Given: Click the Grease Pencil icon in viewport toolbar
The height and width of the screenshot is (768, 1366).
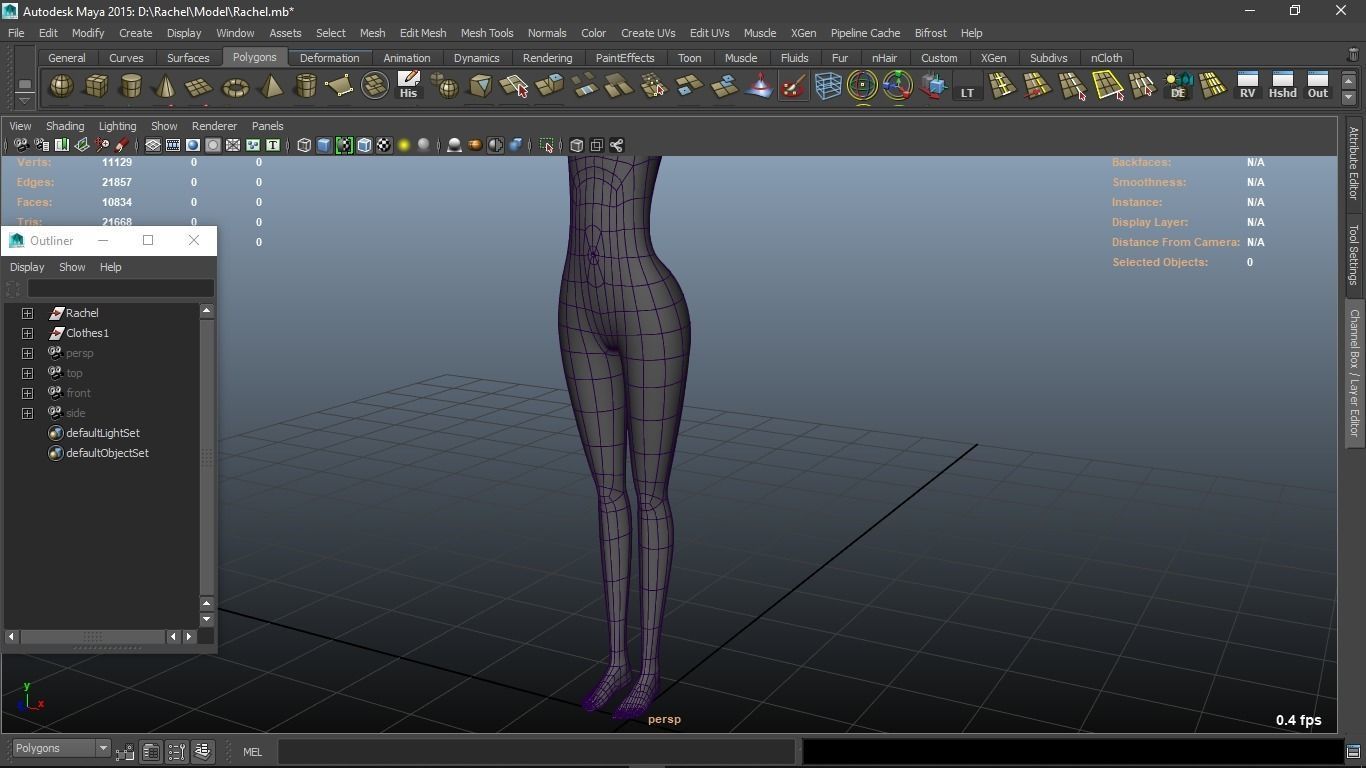Looking at the screenshot, I should click(122, 145).
